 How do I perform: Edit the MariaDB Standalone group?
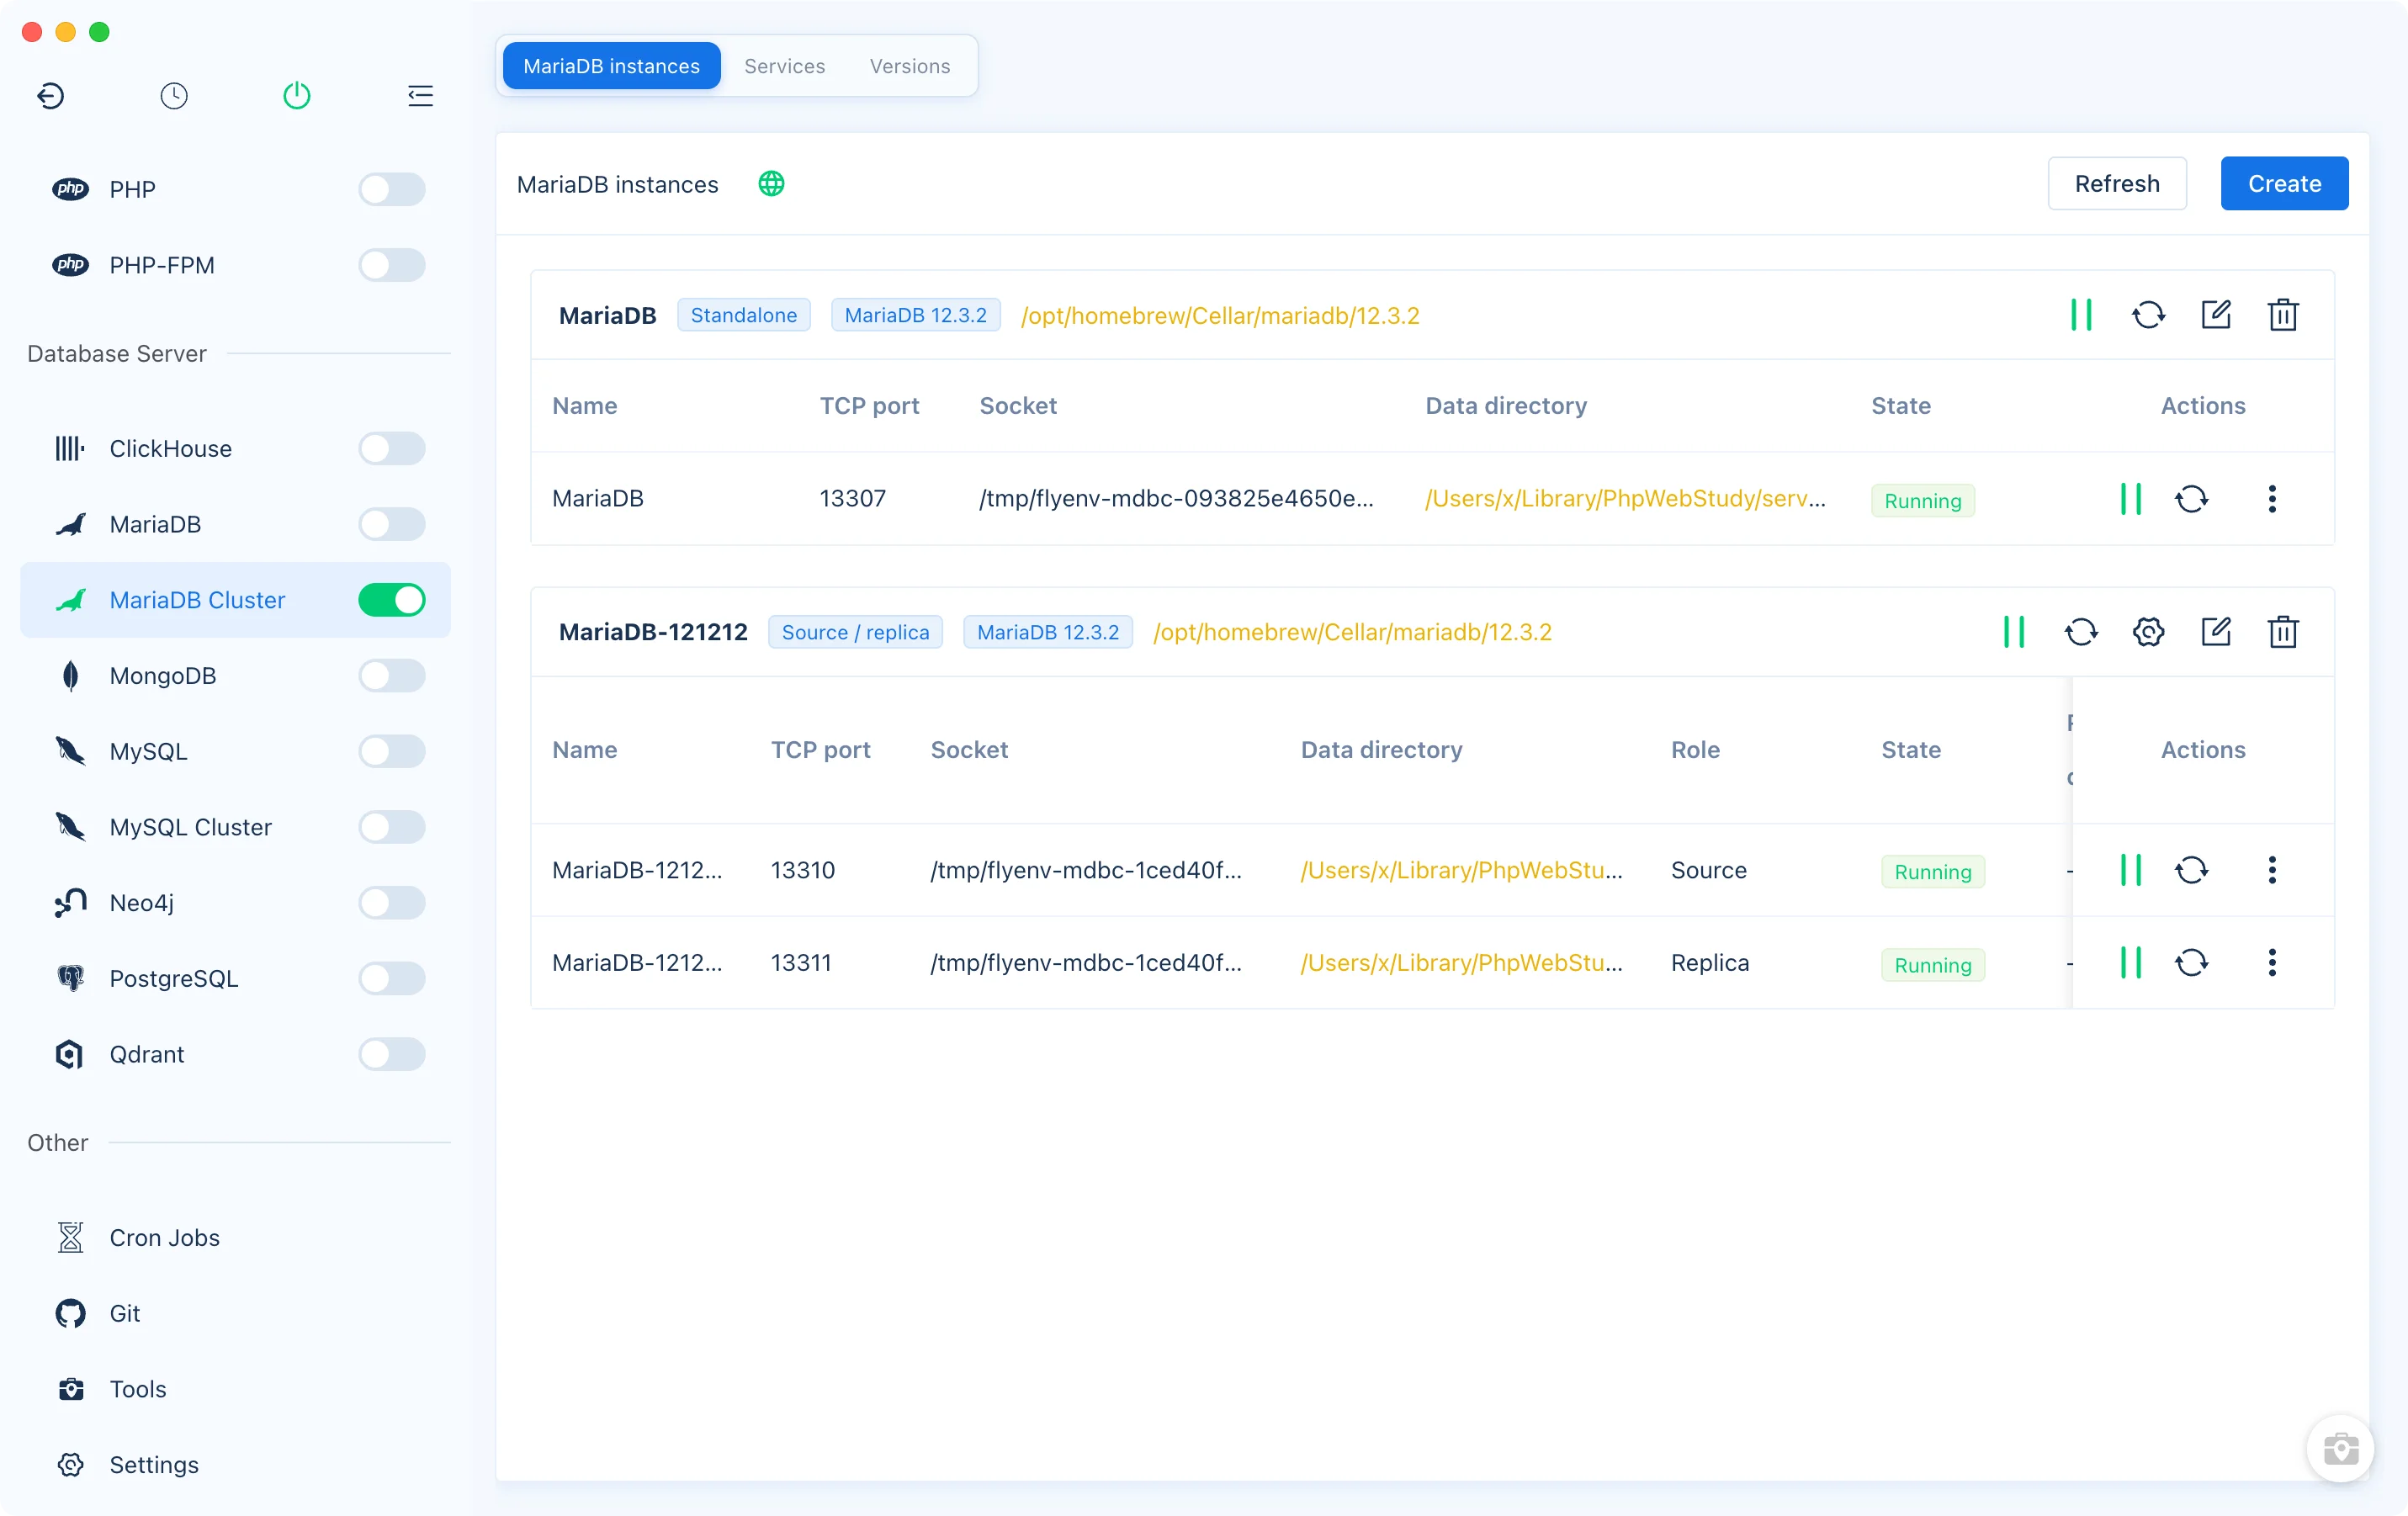[2216, 315]
